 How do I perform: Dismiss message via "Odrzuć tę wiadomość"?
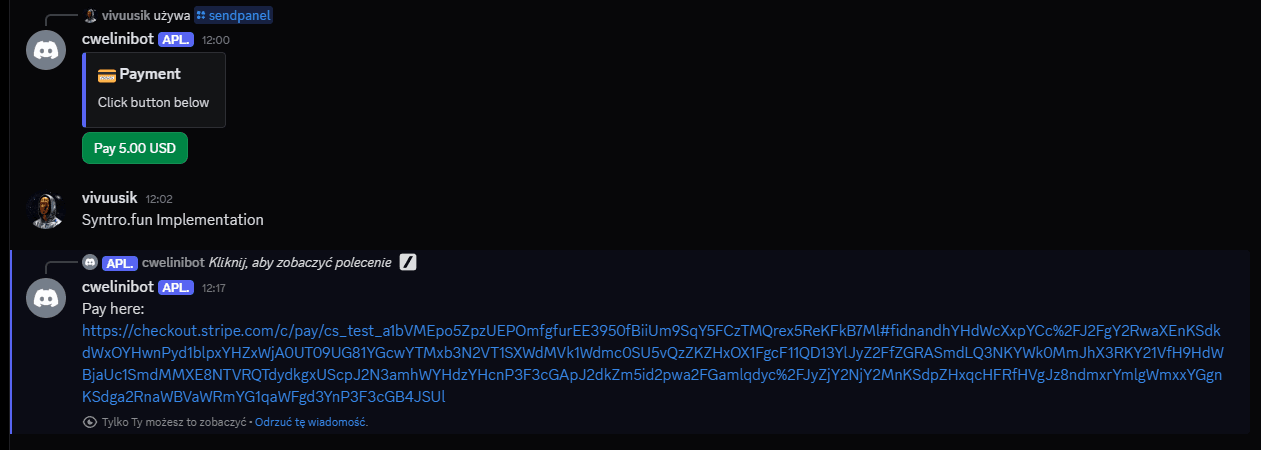click(311, 423)
